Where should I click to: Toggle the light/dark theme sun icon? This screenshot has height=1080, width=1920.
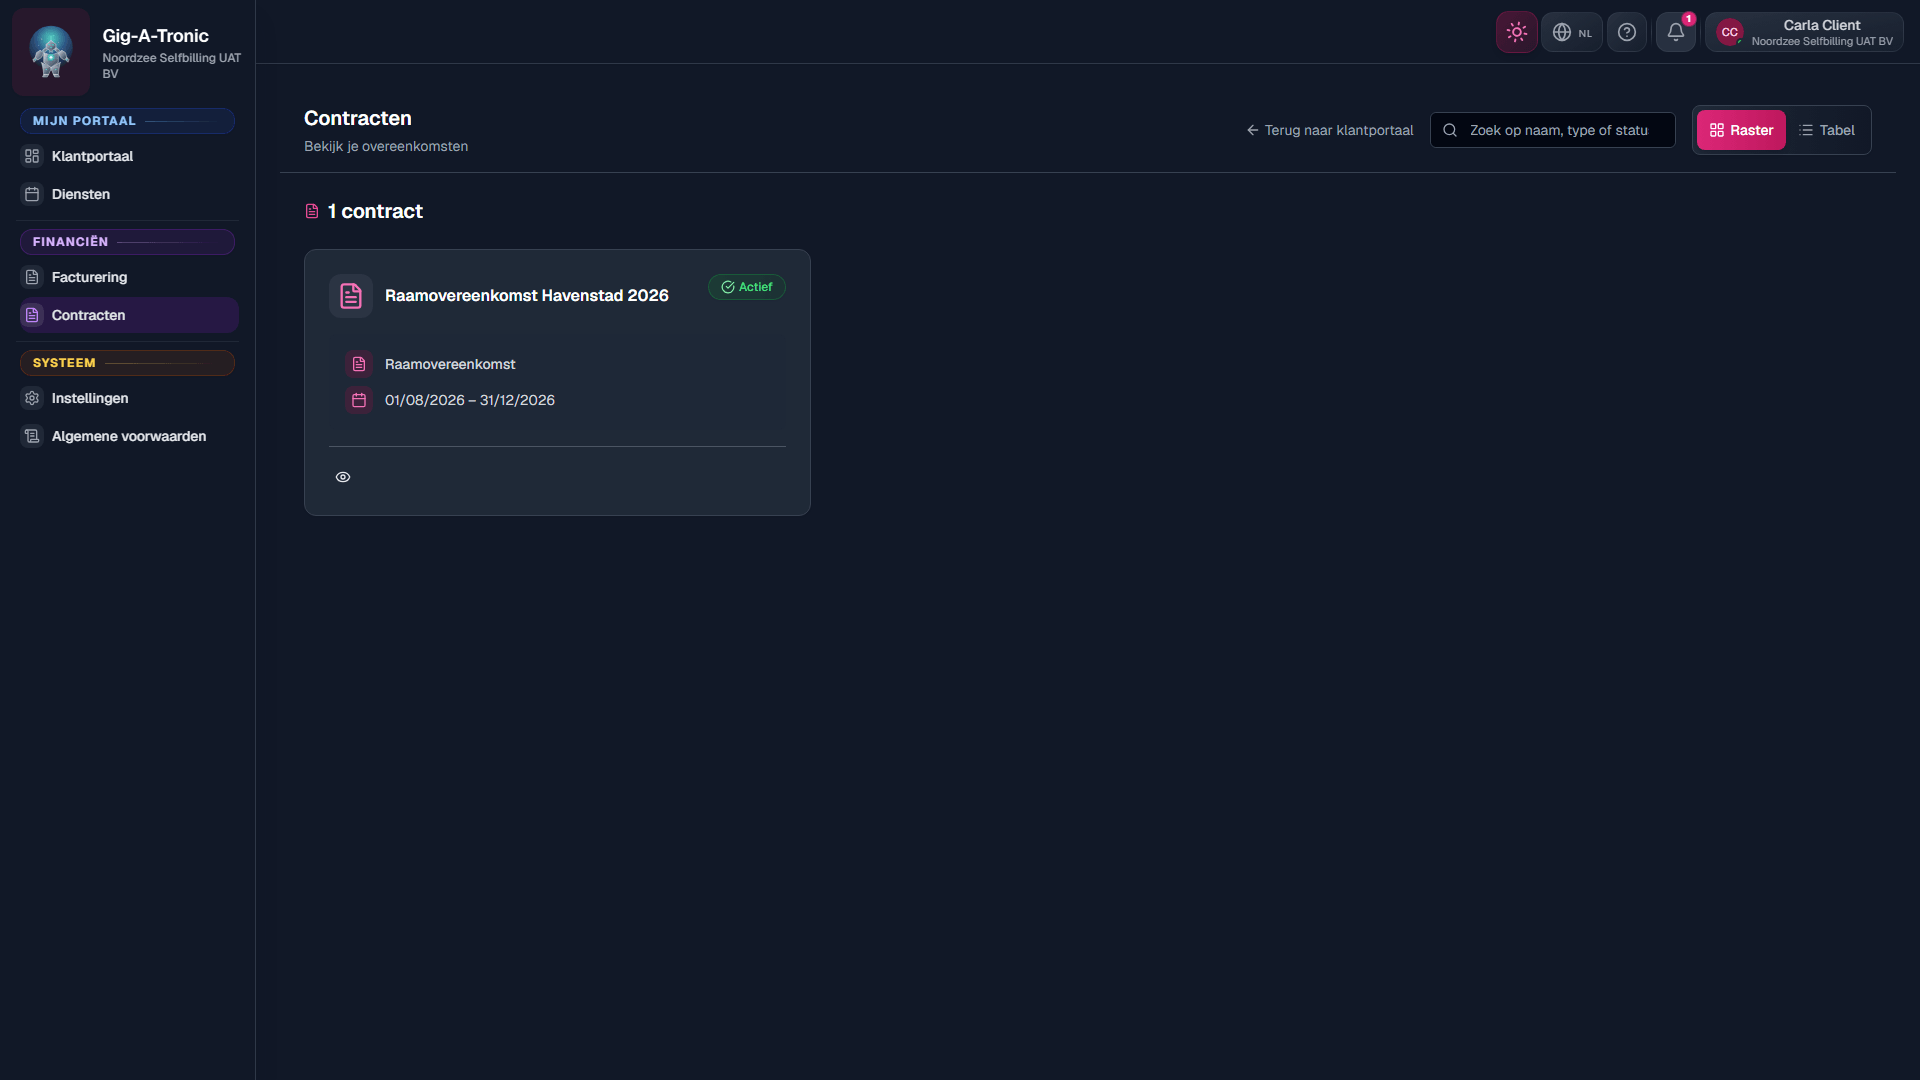[x=1516, y=32]
